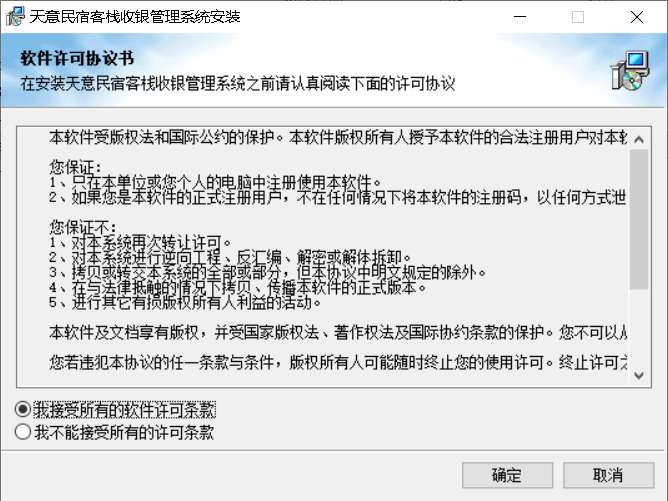Click the 确定 button
The height and width of the screenshot is (501, 668).
pos(507,475)
